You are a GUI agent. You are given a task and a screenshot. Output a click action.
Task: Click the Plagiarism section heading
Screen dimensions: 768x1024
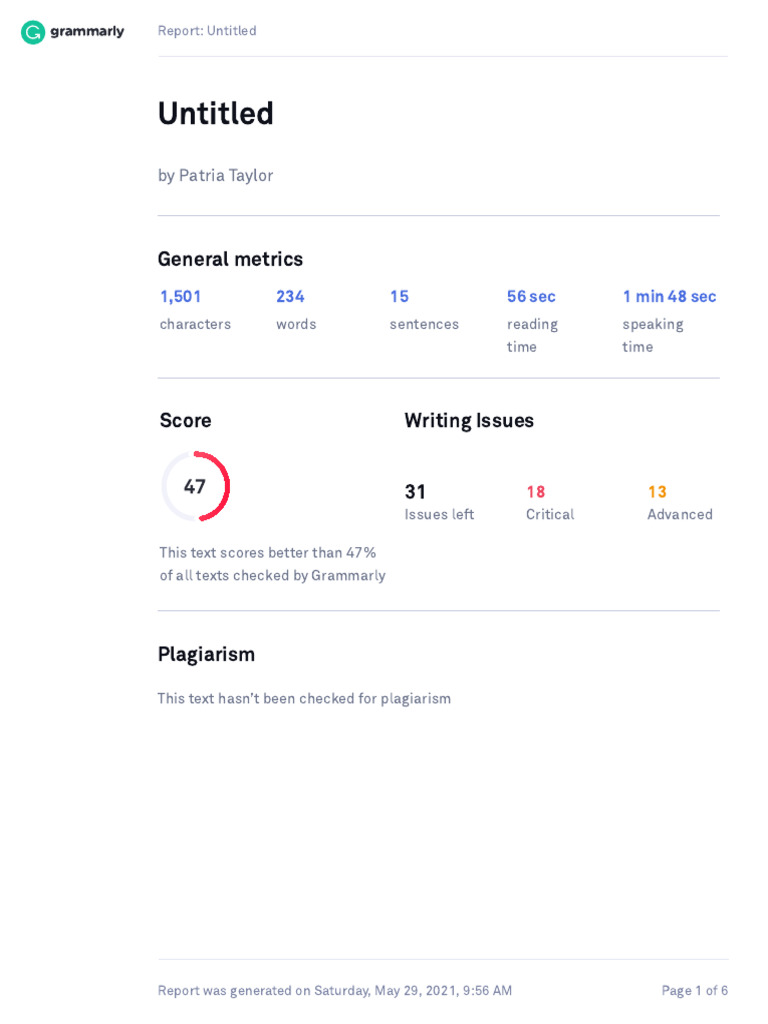[x=206, y=654]
